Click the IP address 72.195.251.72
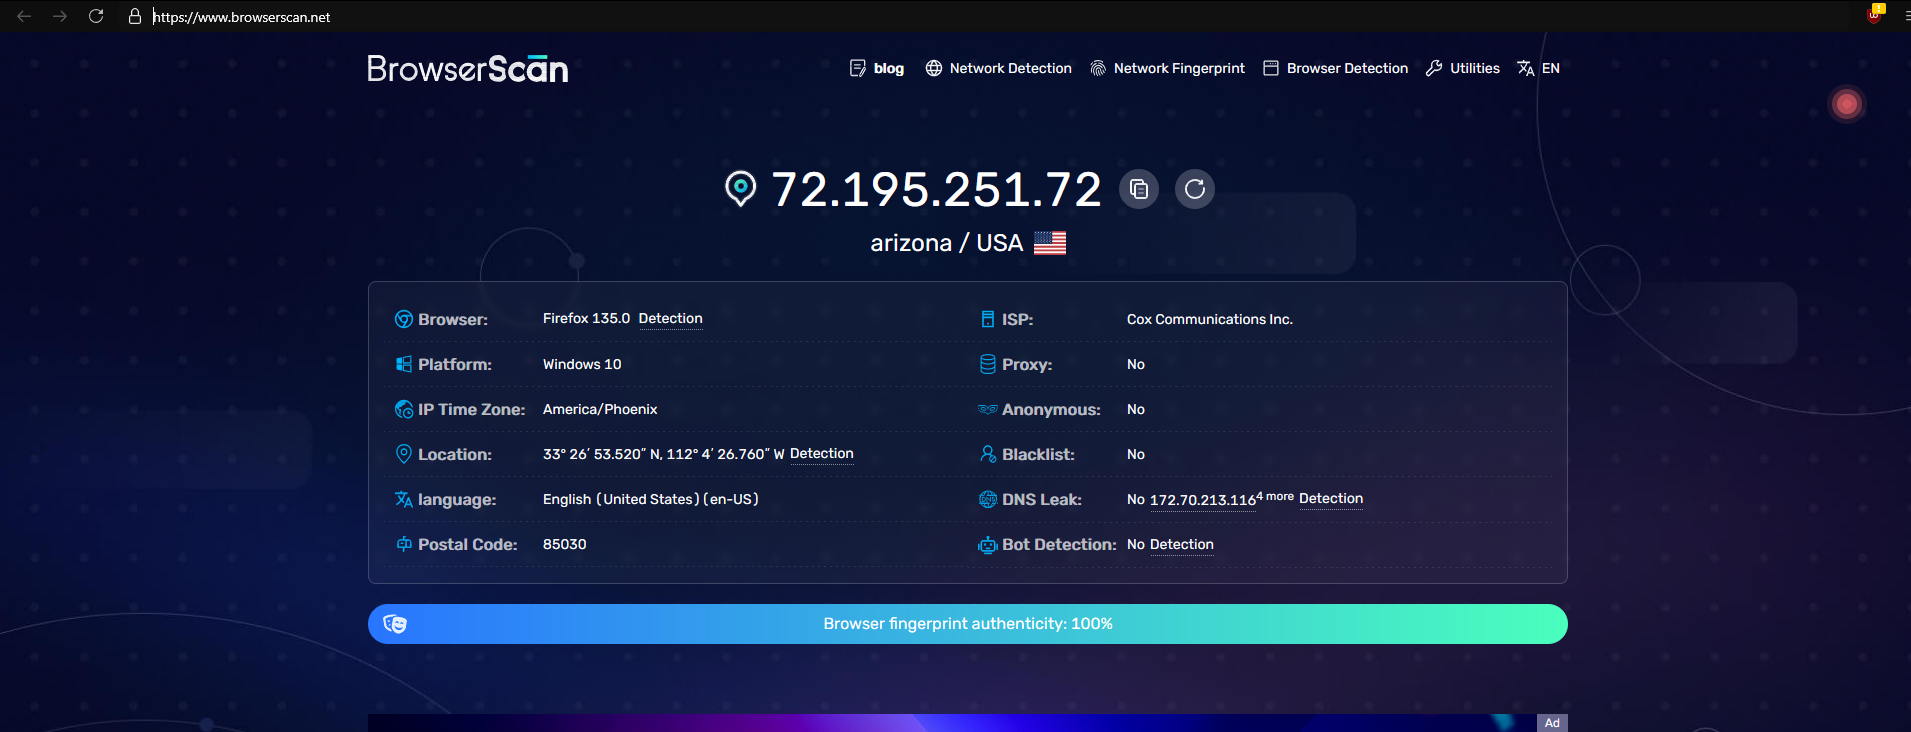 point(937,189)
